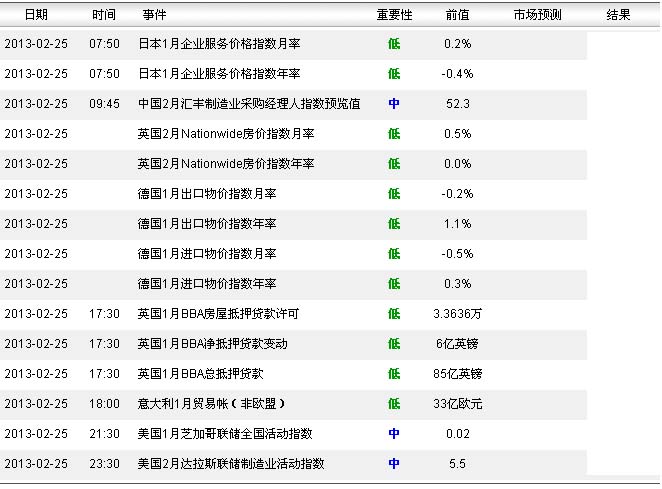Select event 中国2月汇丰制造业采购经理人指数预览值
This screenshot has height=489, width=662.
(249, 104)
